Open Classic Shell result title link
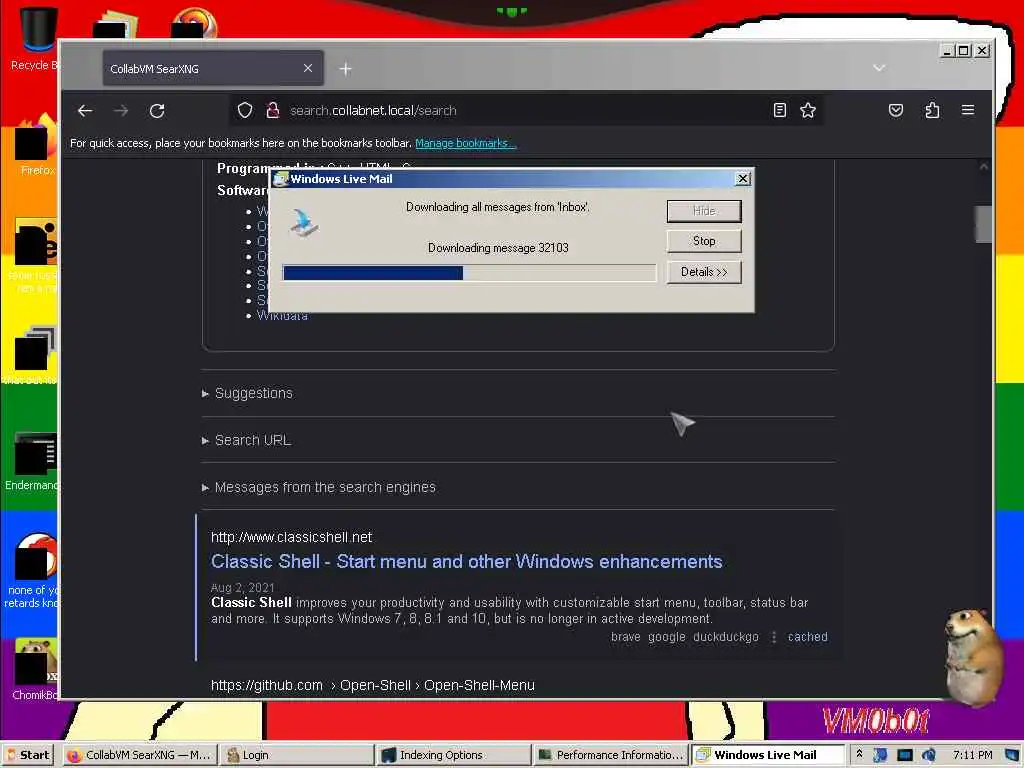The height and width of the screenshot is (768, 1024). 466,562
